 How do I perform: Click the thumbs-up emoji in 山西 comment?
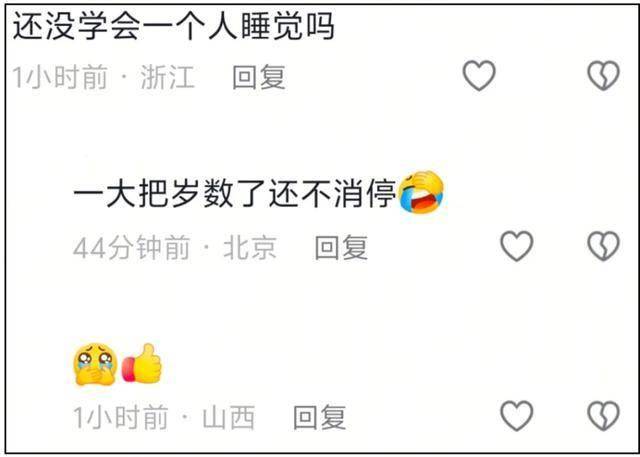142,364
